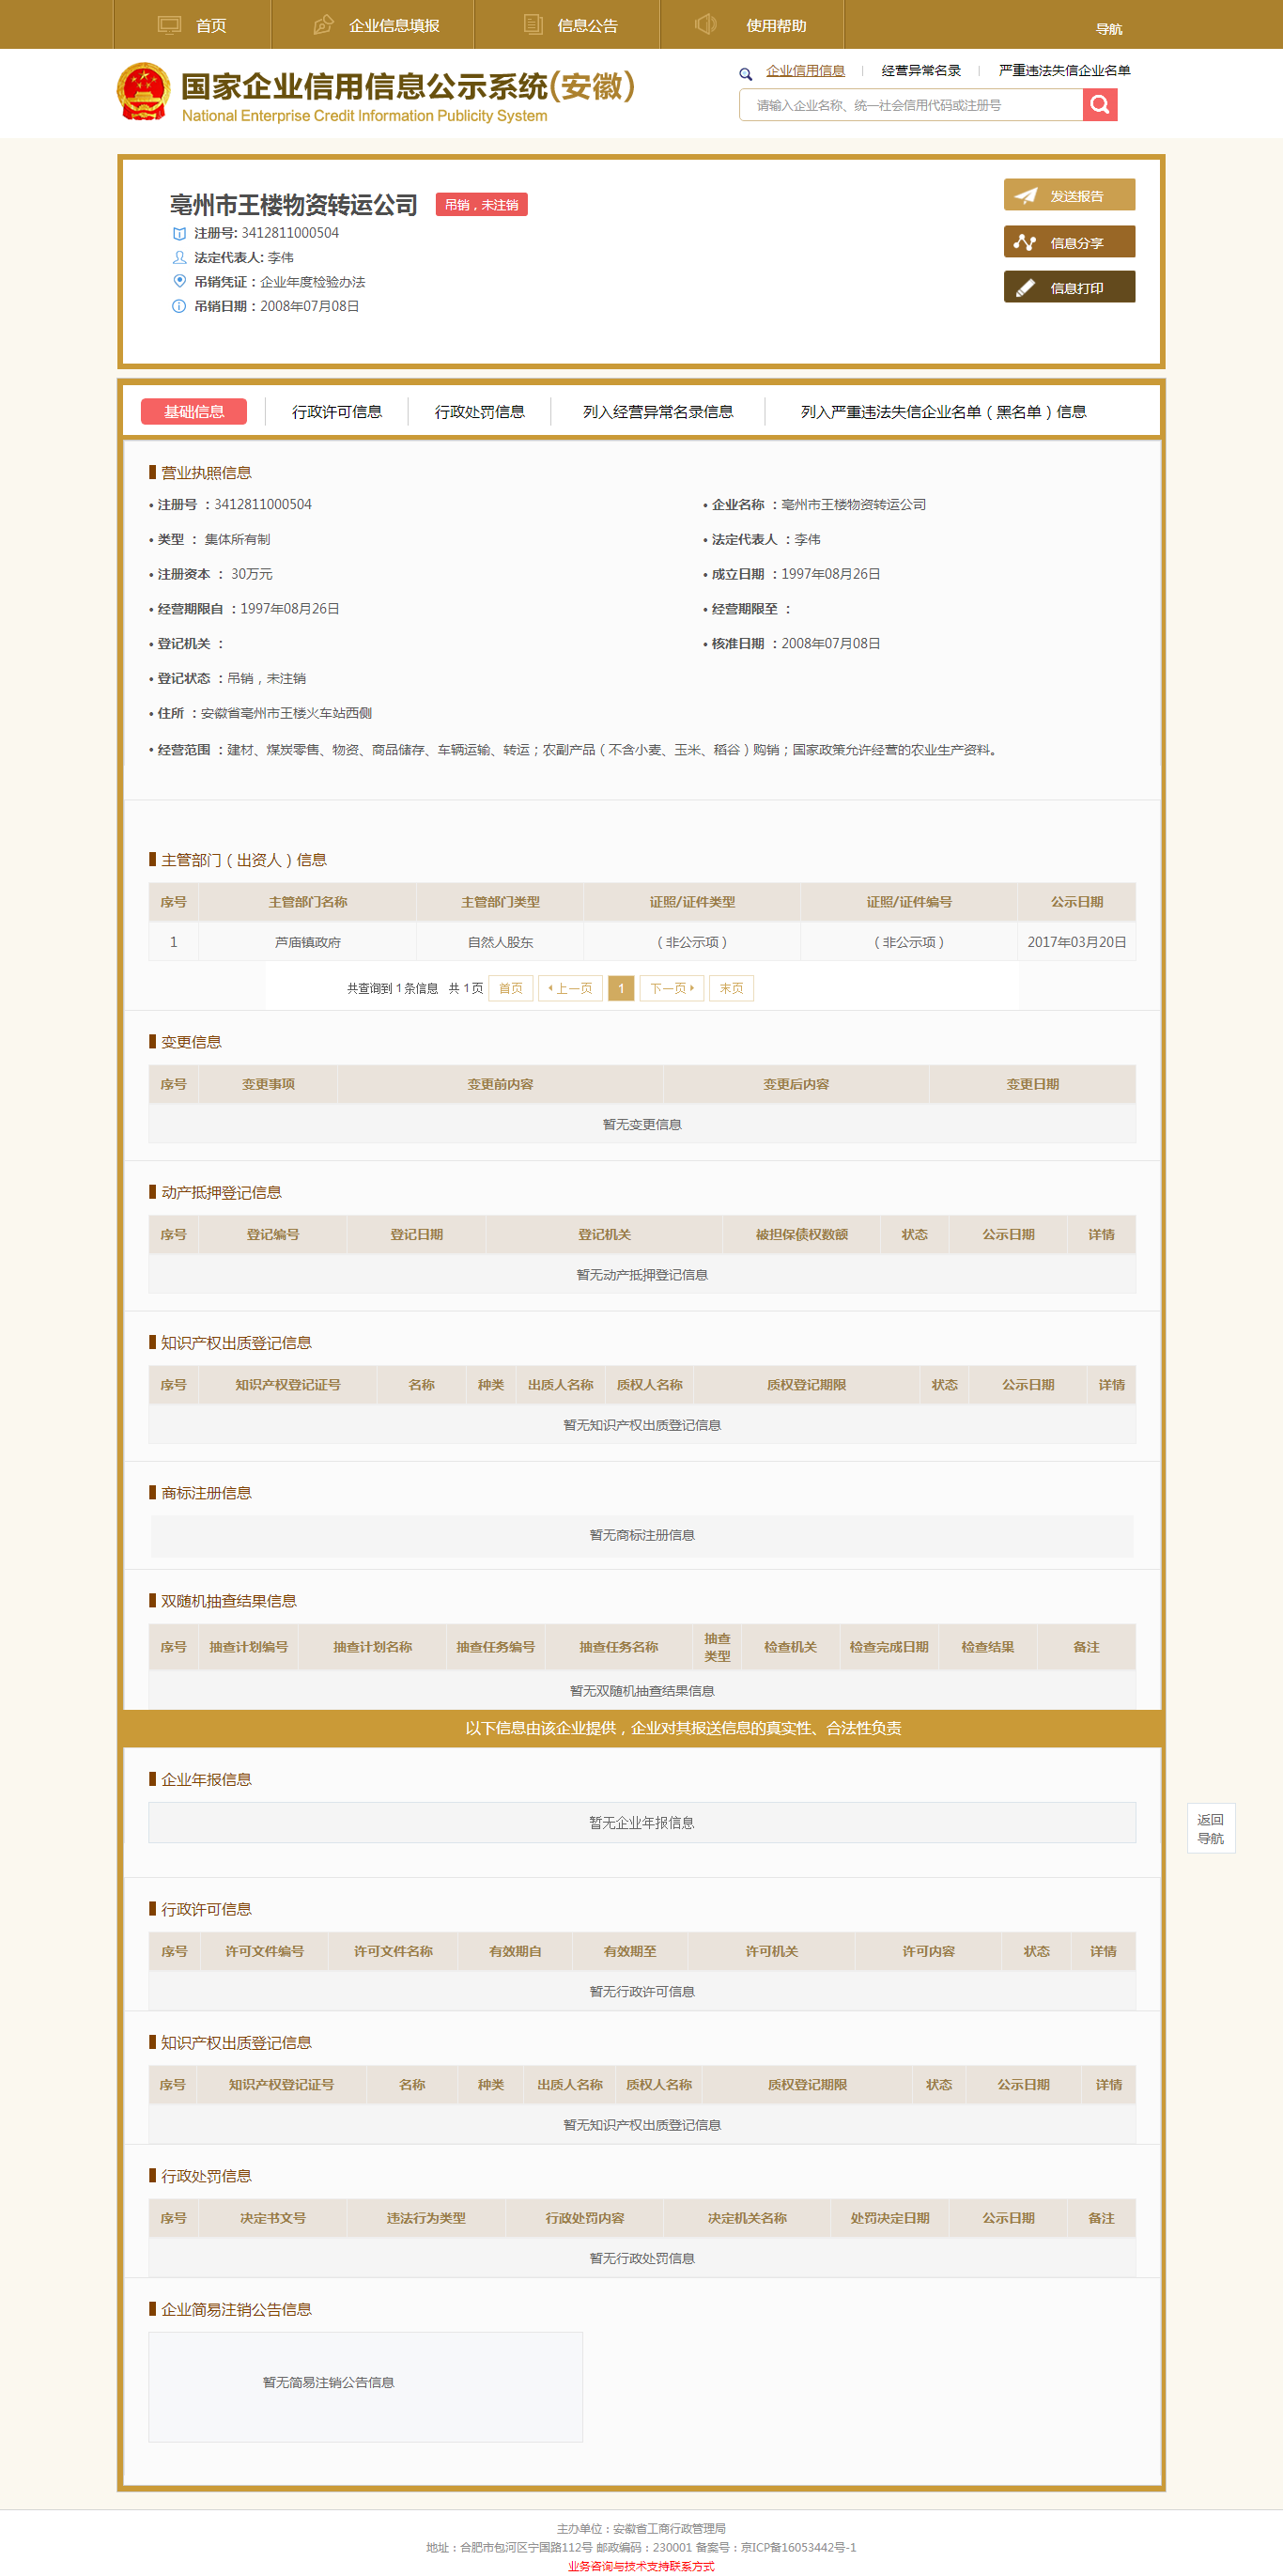Click the red search magnifier button
Image resolution: width=1283 pixels, height=2576 pixels.
point(1099,105)
